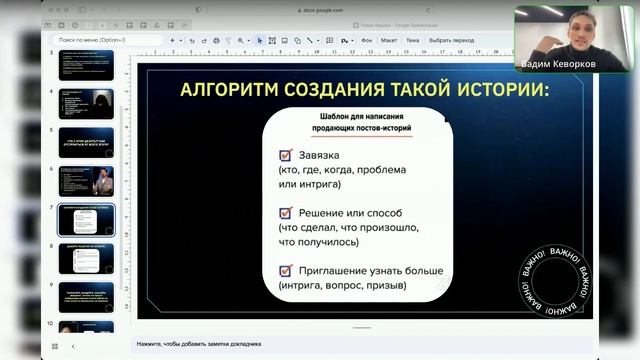The image size is (640, 360).
Task: Click the notes panel resize handle
Action: point(362,327)
